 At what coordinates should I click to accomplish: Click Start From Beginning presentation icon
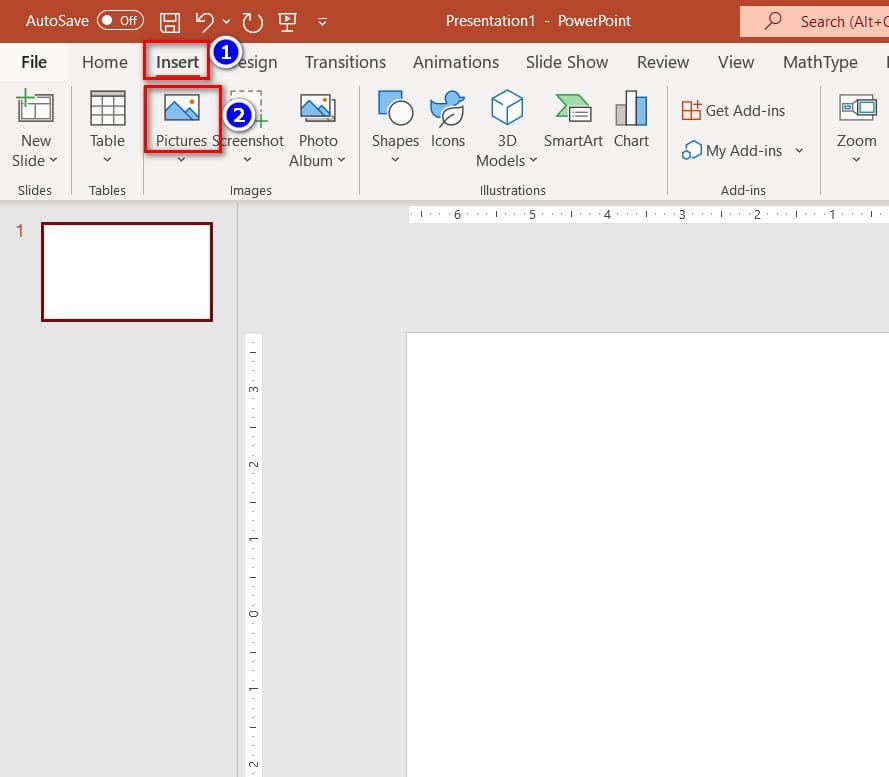click(x=286, y=21)
